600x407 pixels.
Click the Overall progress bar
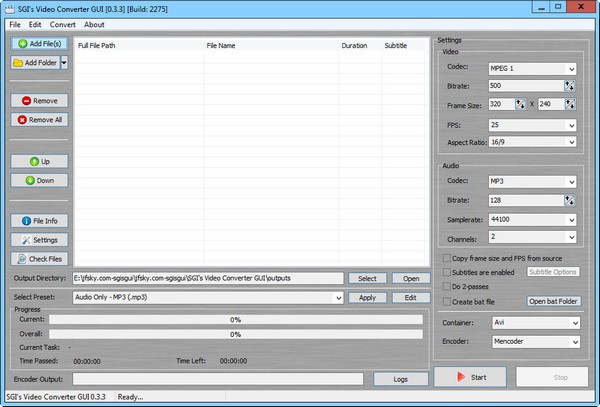coord(236,334)
